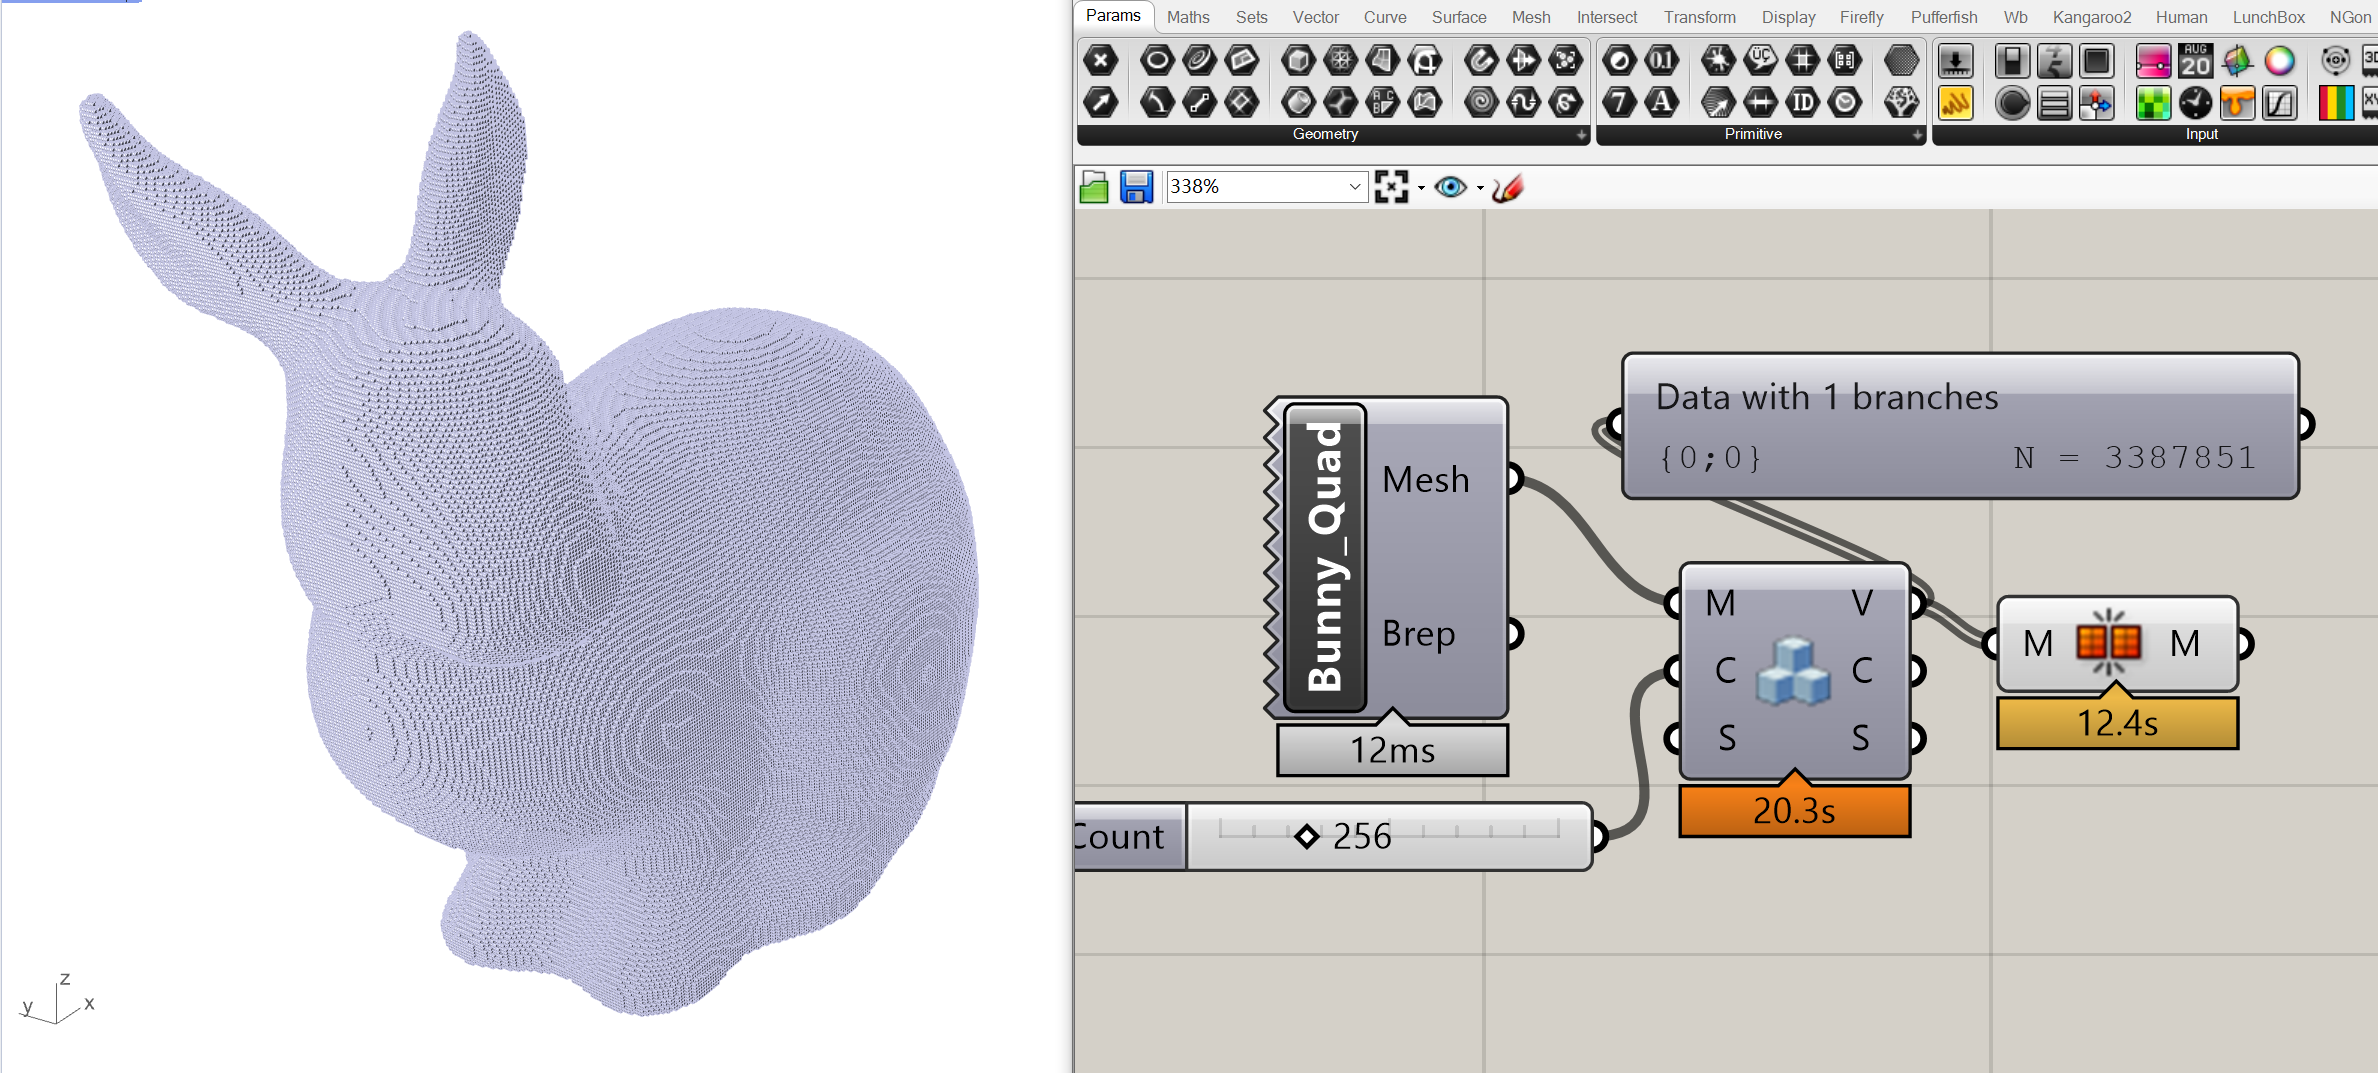
Task: Toggle the preview eye icon
Action: (x=1450, y=187)
